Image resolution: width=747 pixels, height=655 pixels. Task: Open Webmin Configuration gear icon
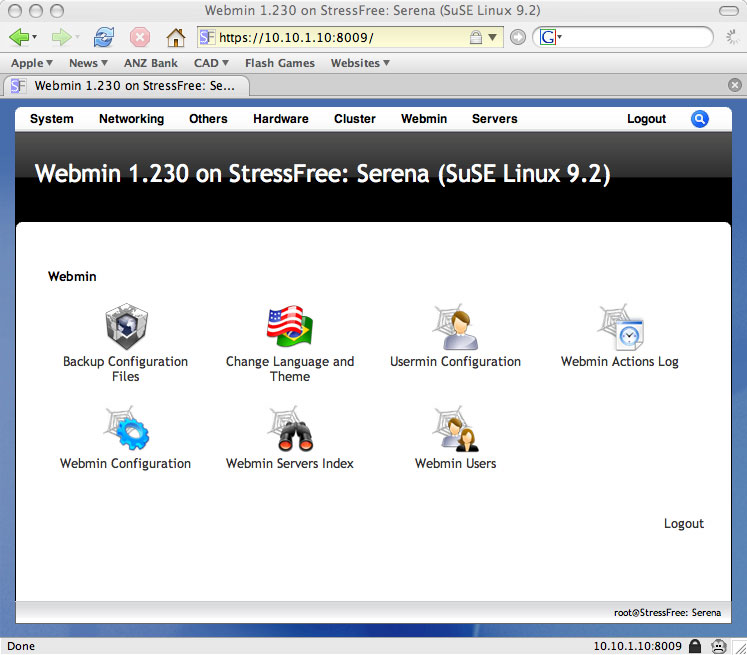tap(126, 428)
